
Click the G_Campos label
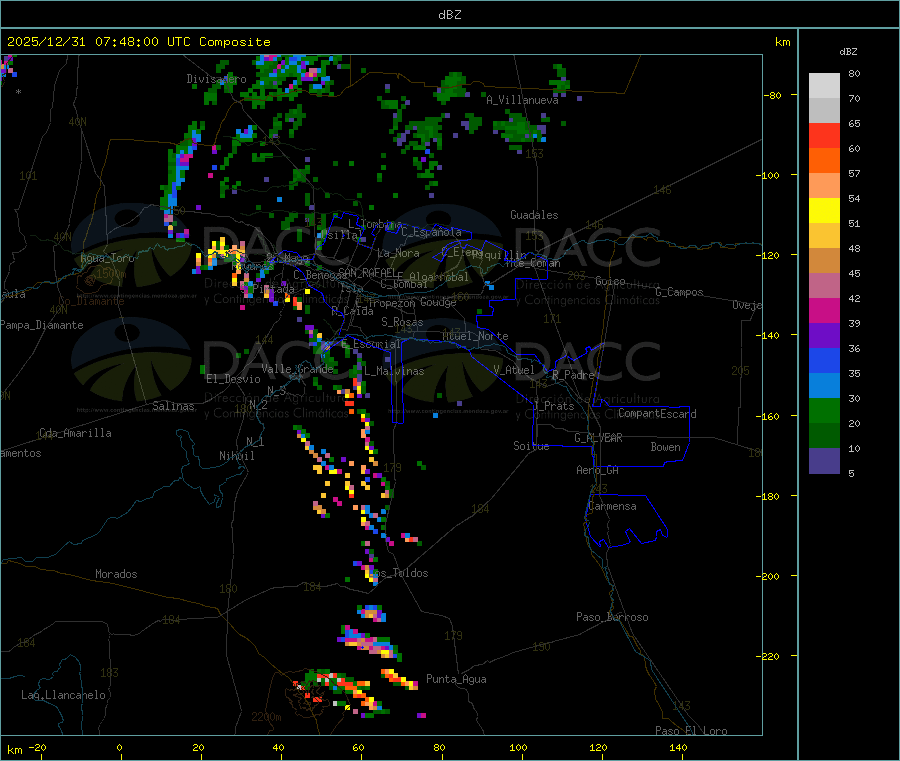(679, 292)
